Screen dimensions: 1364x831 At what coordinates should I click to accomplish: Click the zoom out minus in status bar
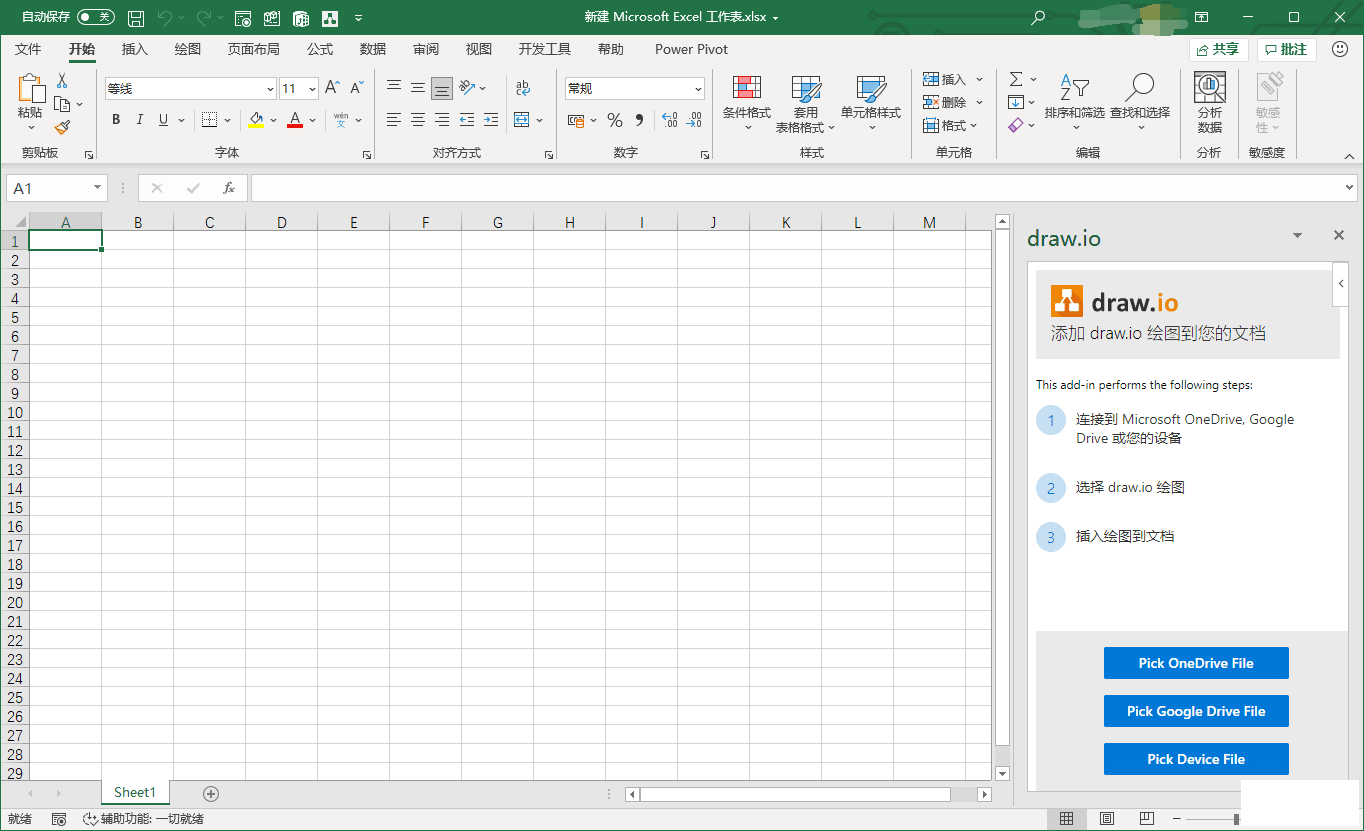click(x=1177, y=819)
